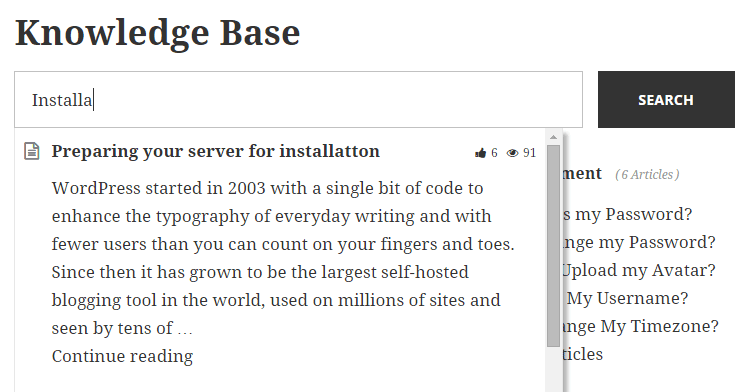Click the SEARCH button
The height and width of the screenshot is (392, 750).
(x=666, y=99)
